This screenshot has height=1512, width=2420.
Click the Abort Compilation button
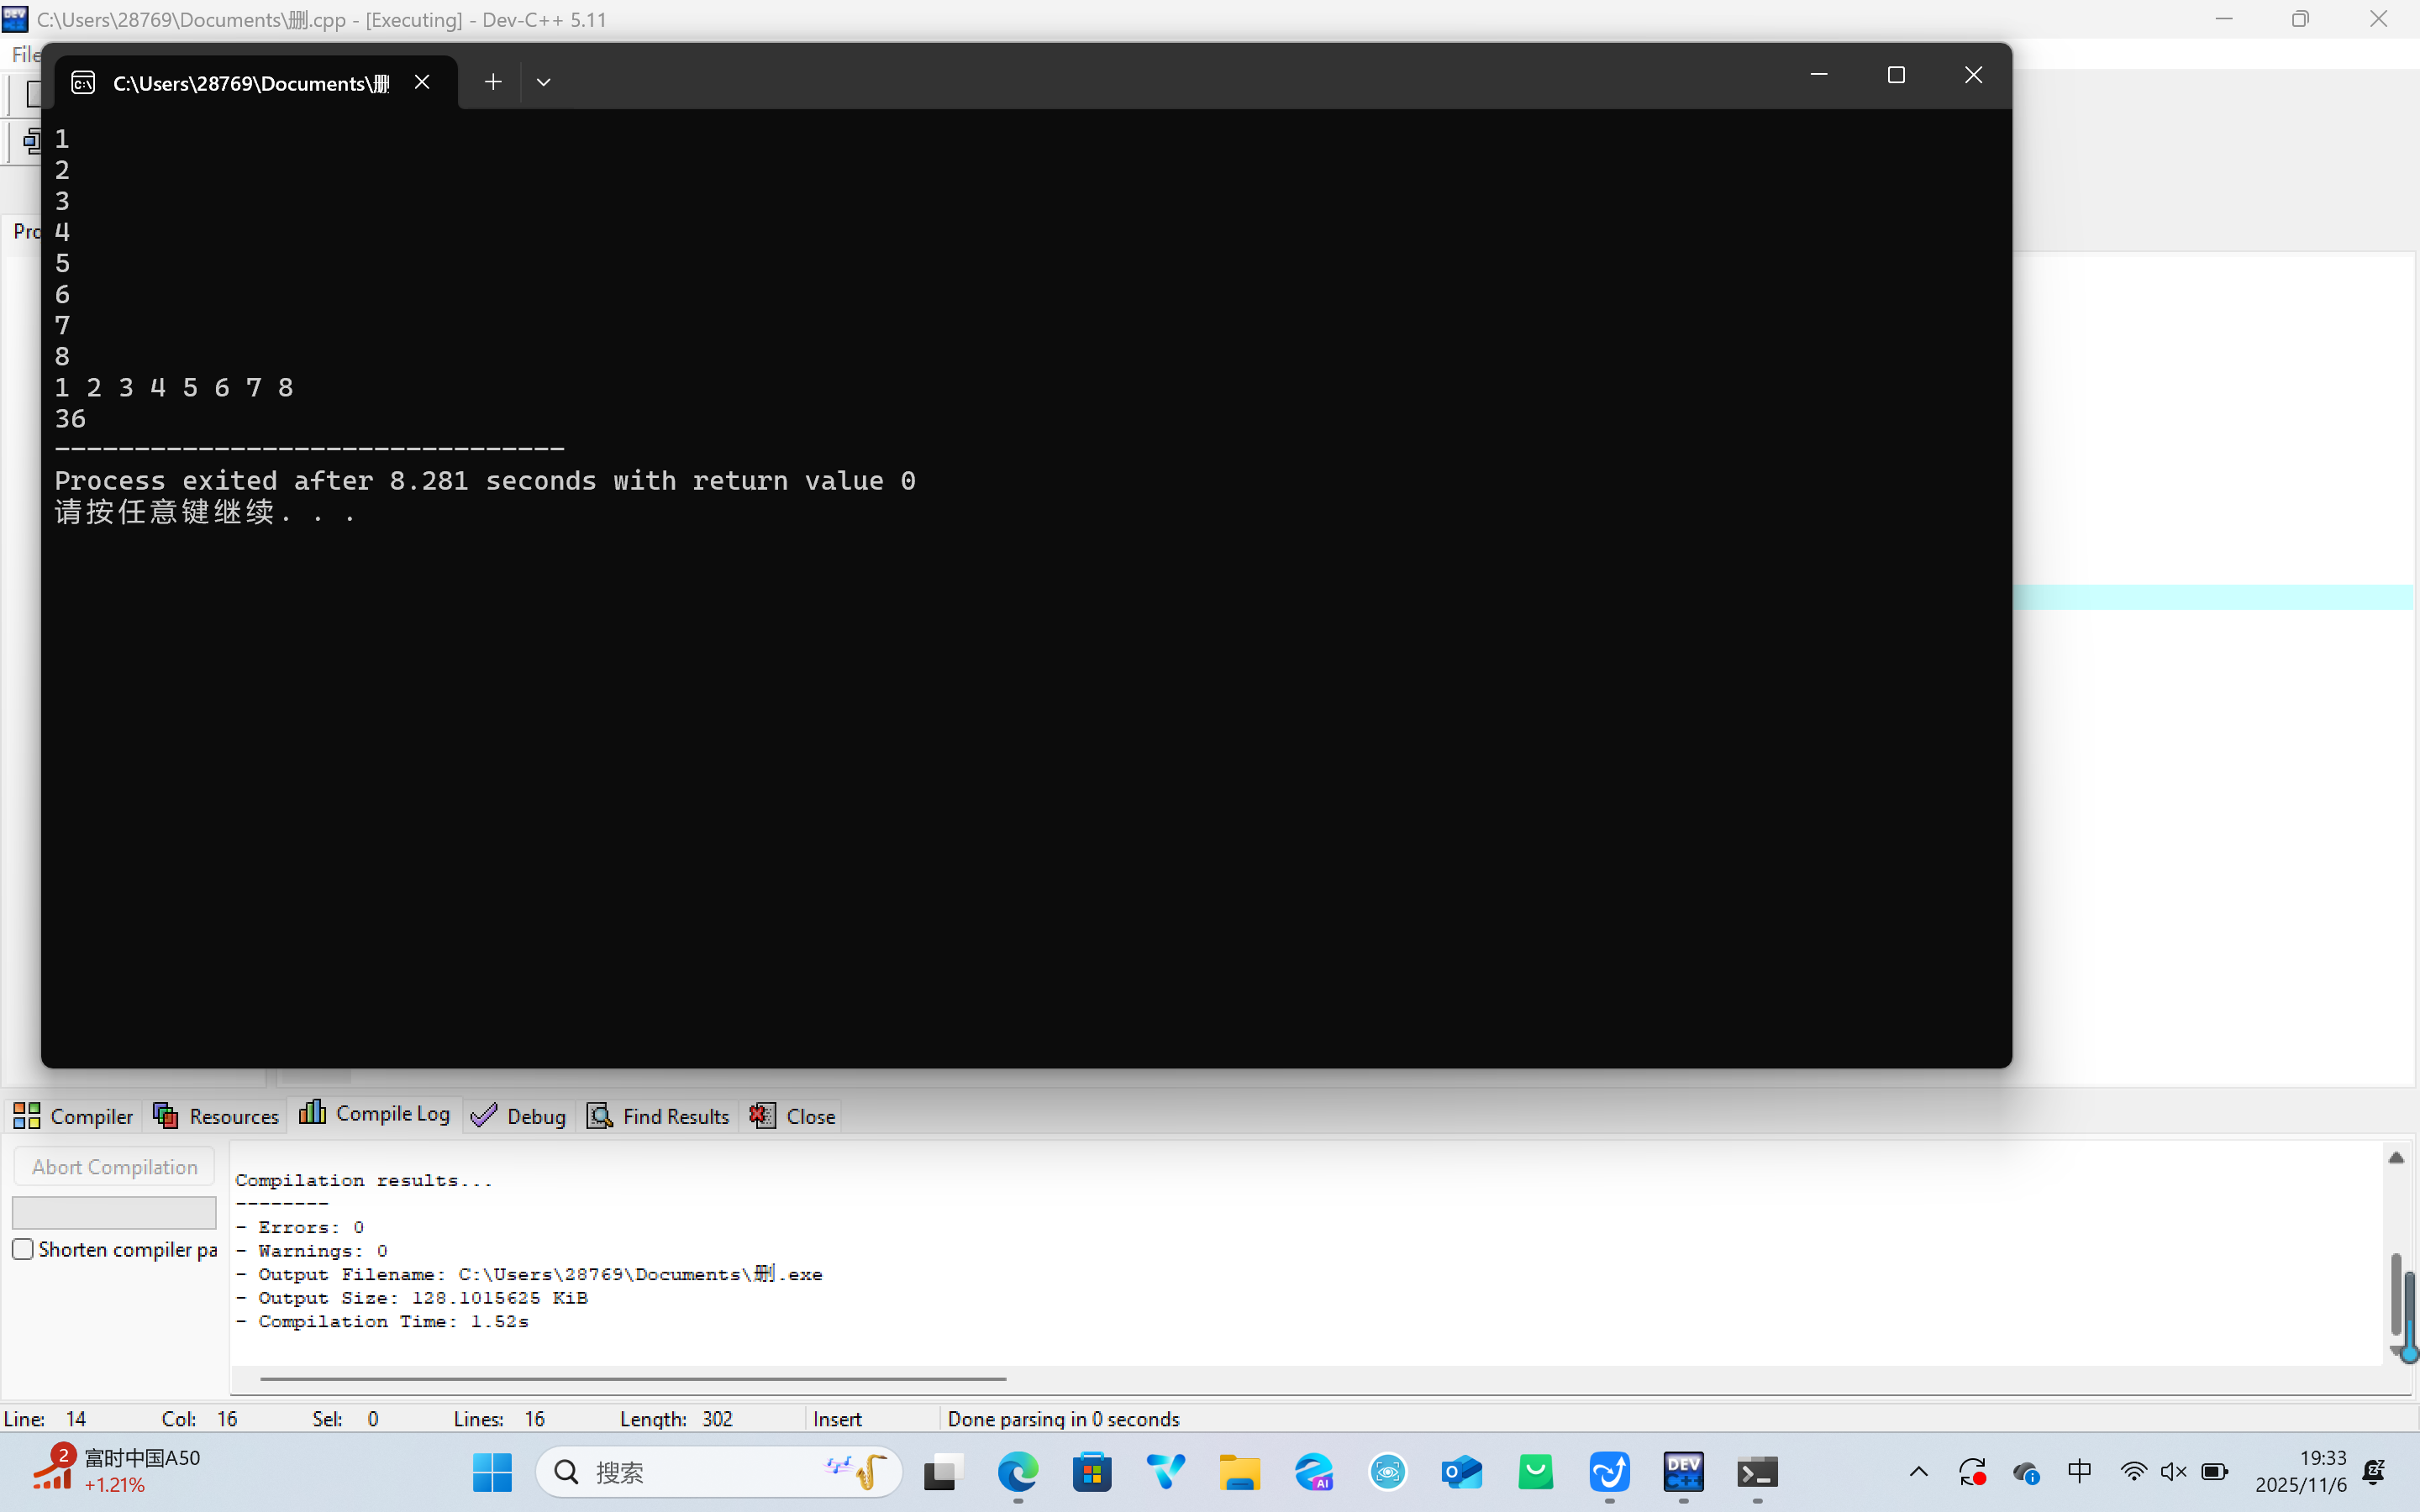point(114,1167)
